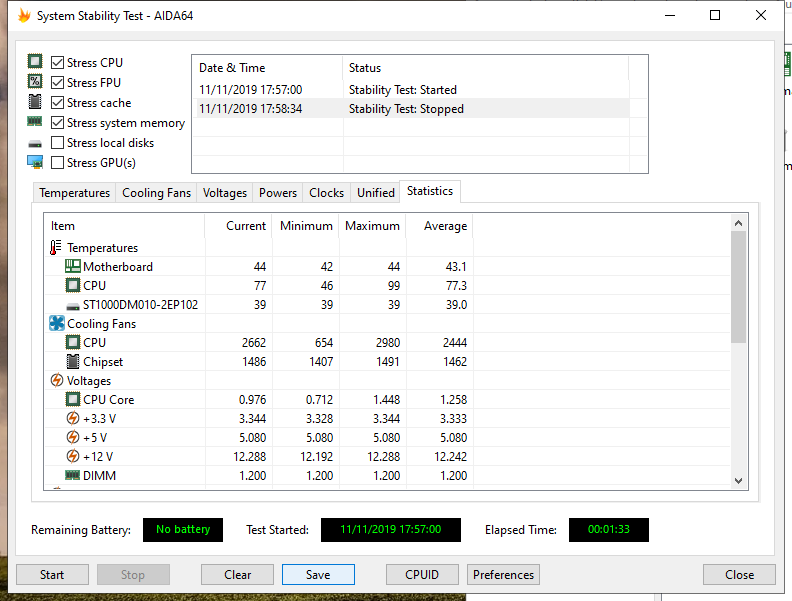Select the Stability Test: Stopped log entry
The width and height of the screenshot is (792, 601).
click(411, 109)
